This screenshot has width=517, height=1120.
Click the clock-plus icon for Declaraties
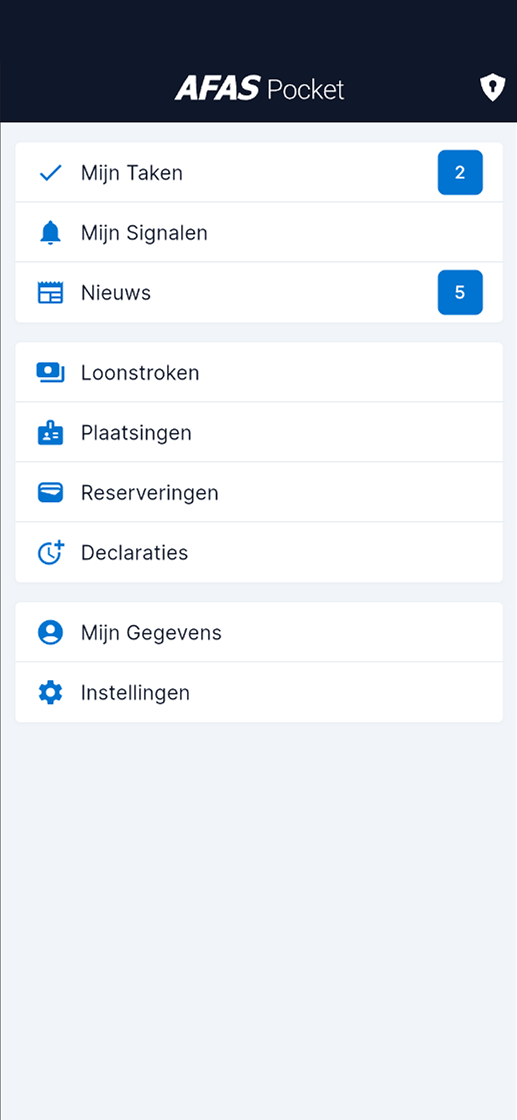pos(50,553)
